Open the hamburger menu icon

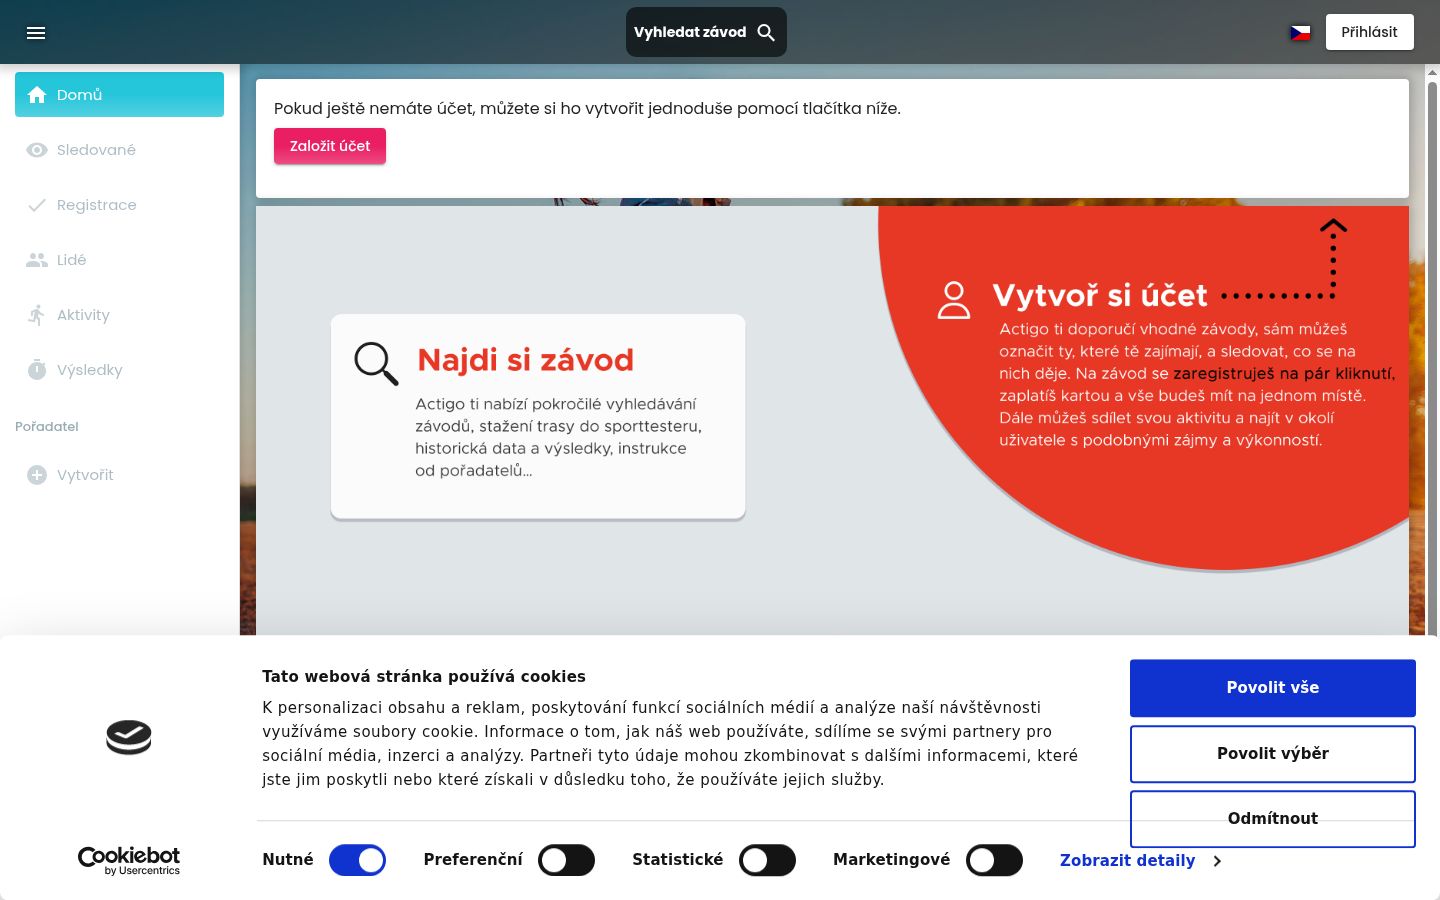point(36,33)
